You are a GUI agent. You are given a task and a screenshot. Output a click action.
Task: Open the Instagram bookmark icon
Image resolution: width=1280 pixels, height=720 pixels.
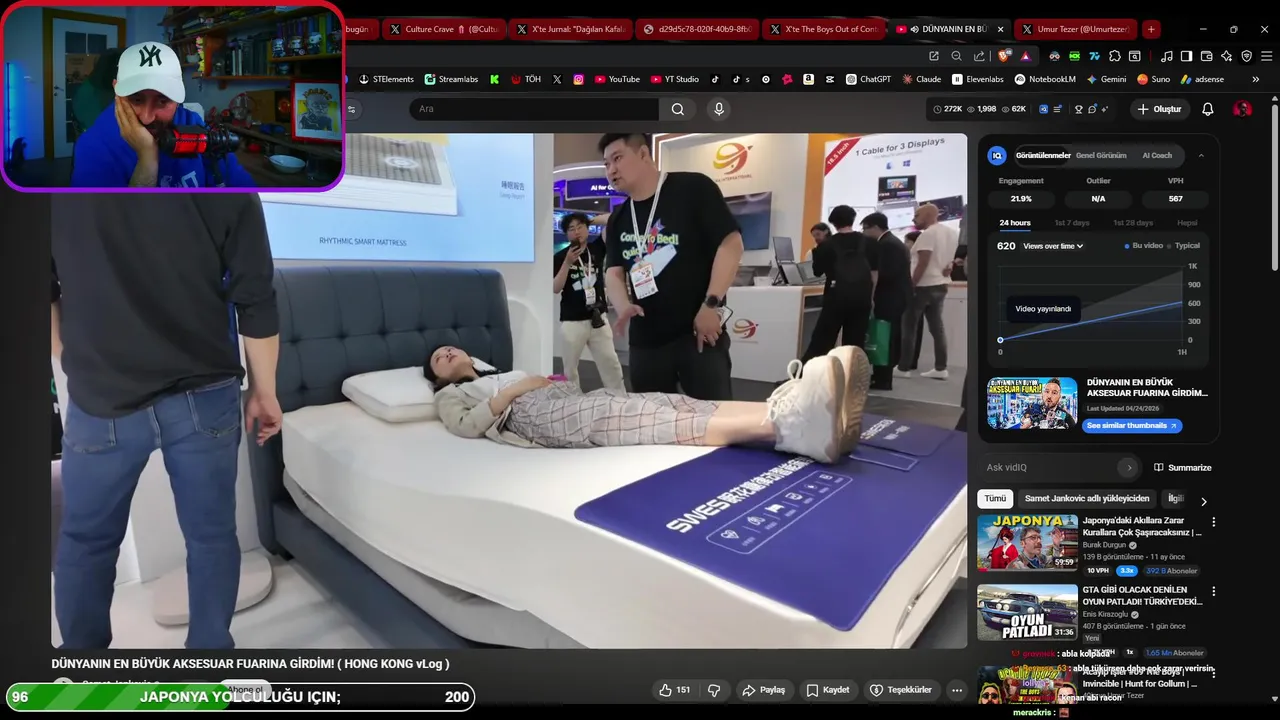pos(579,79)
